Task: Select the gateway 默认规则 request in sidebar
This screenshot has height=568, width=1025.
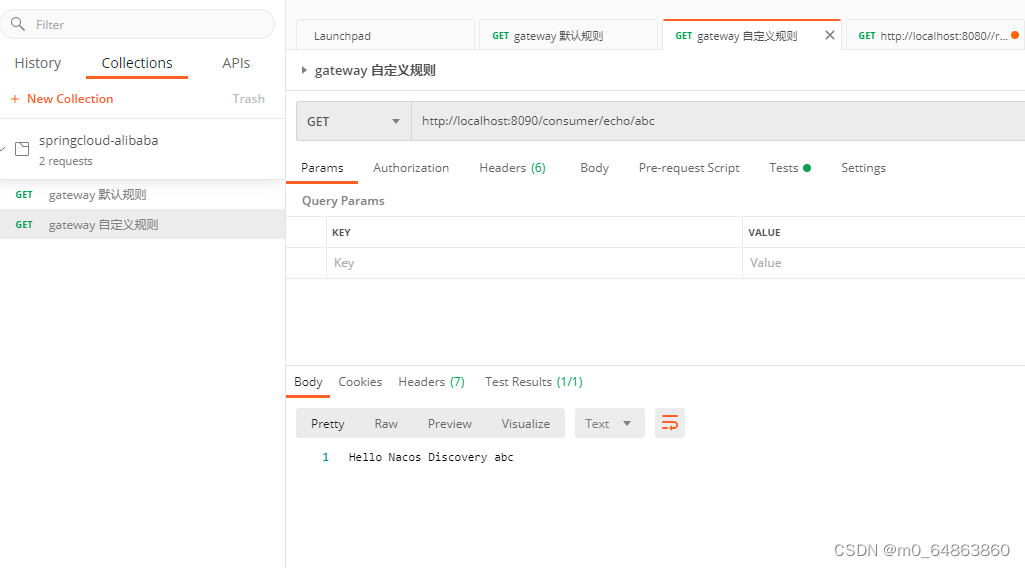Action: pyautogui.click(x=143, y=195)
